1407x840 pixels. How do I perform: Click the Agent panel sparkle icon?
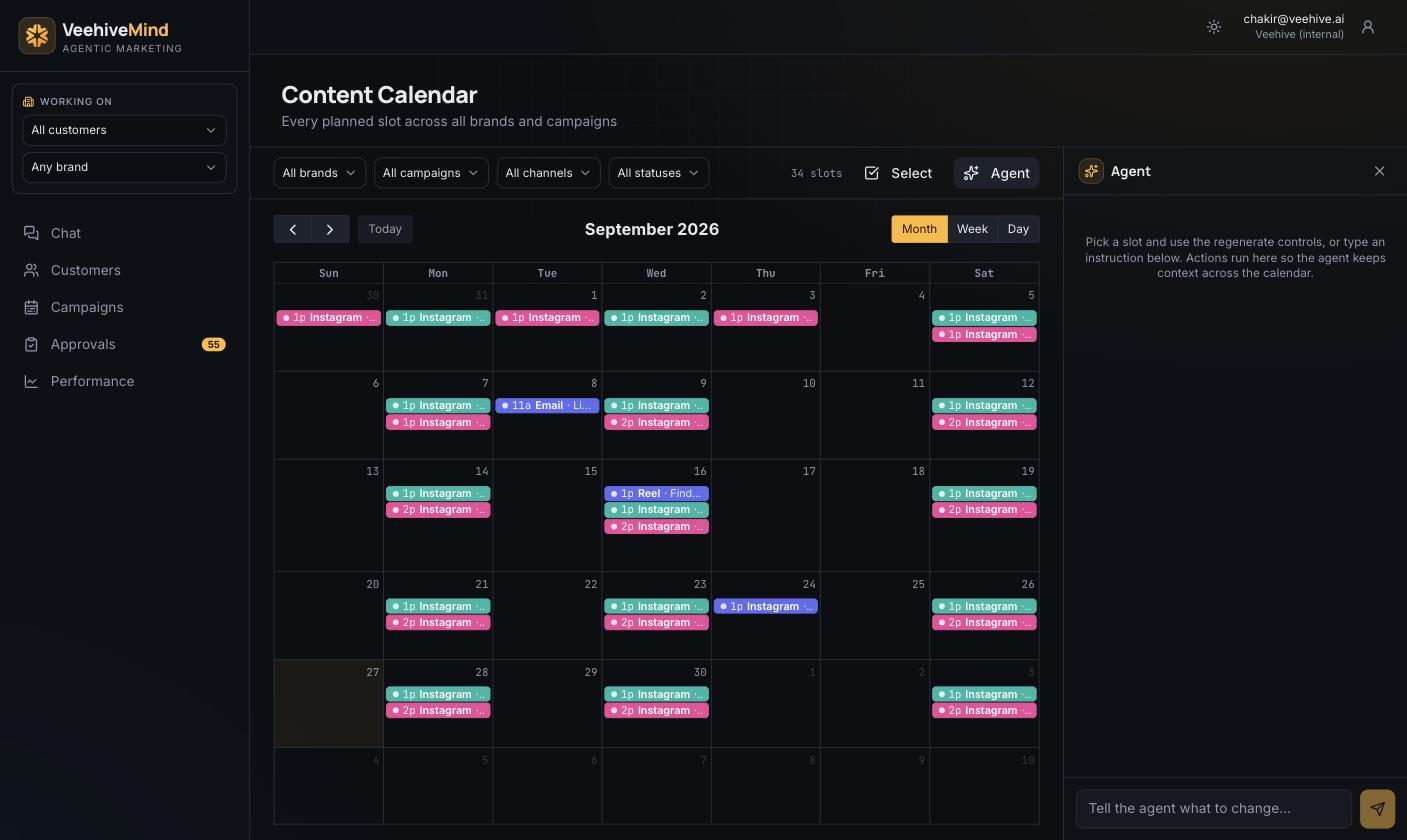click(1091, 171)
